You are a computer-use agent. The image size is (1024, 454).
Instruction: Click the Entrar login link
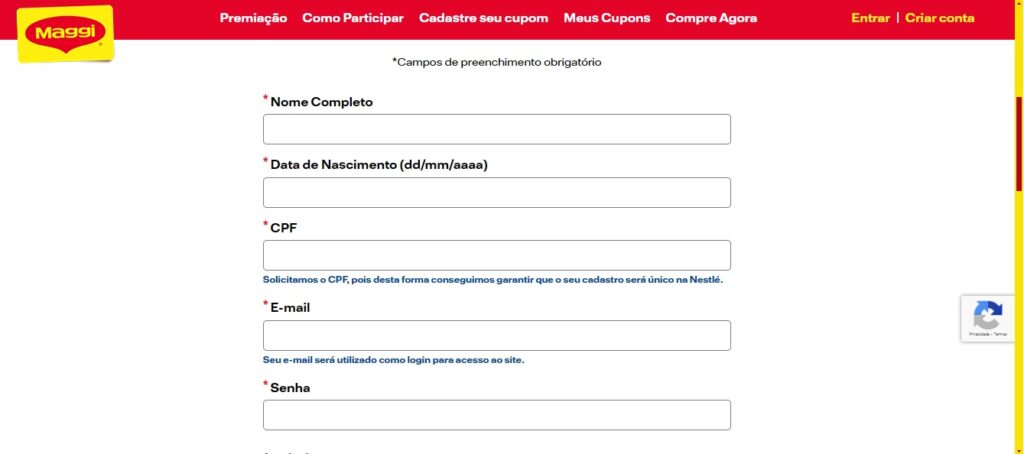point(870,18)
